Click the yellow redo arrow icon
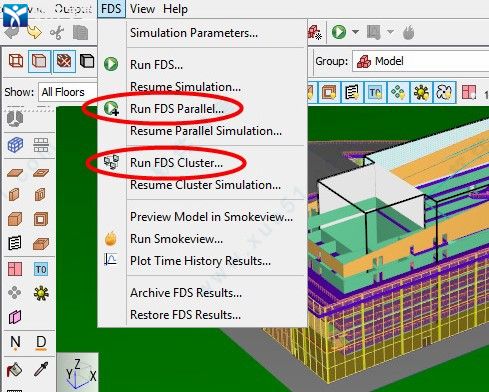 click(x=34, y=32)
